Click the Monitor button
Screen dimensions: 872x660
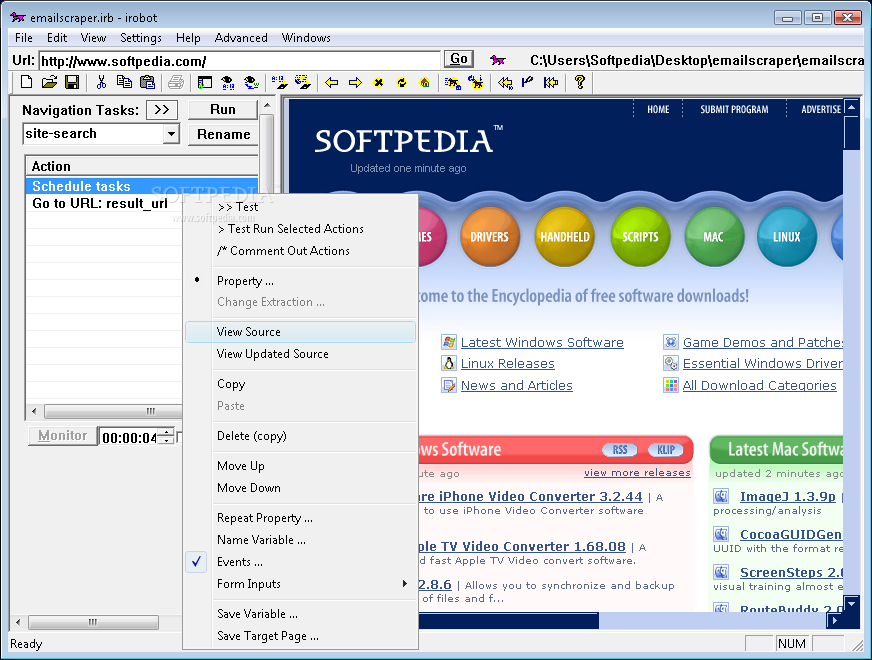[62, 436]
